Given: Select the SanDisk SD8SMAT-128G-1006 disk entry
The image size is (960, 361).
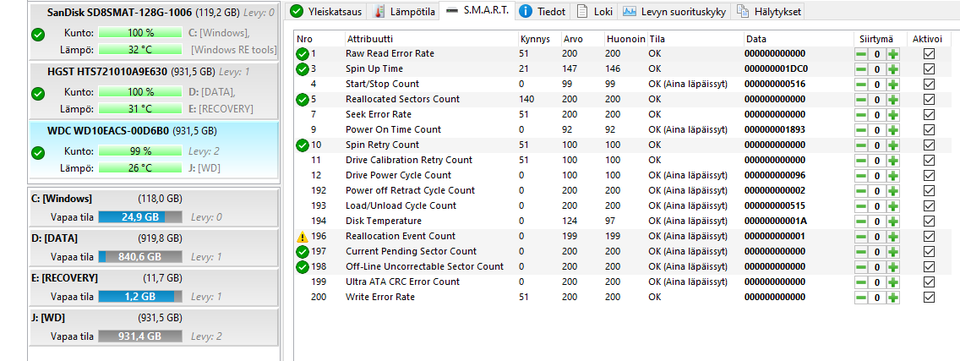Looking at the screenshot, I should [x=154, y=32].
